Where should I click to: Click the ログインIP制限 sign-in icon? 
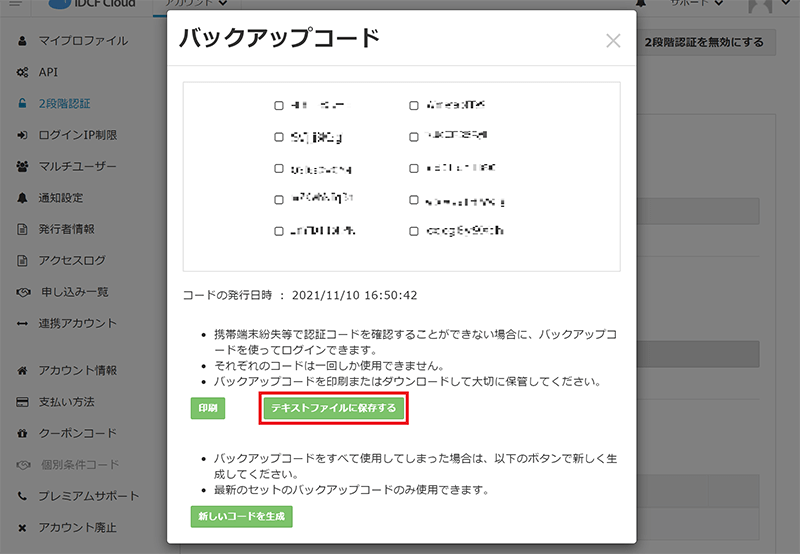22,135
